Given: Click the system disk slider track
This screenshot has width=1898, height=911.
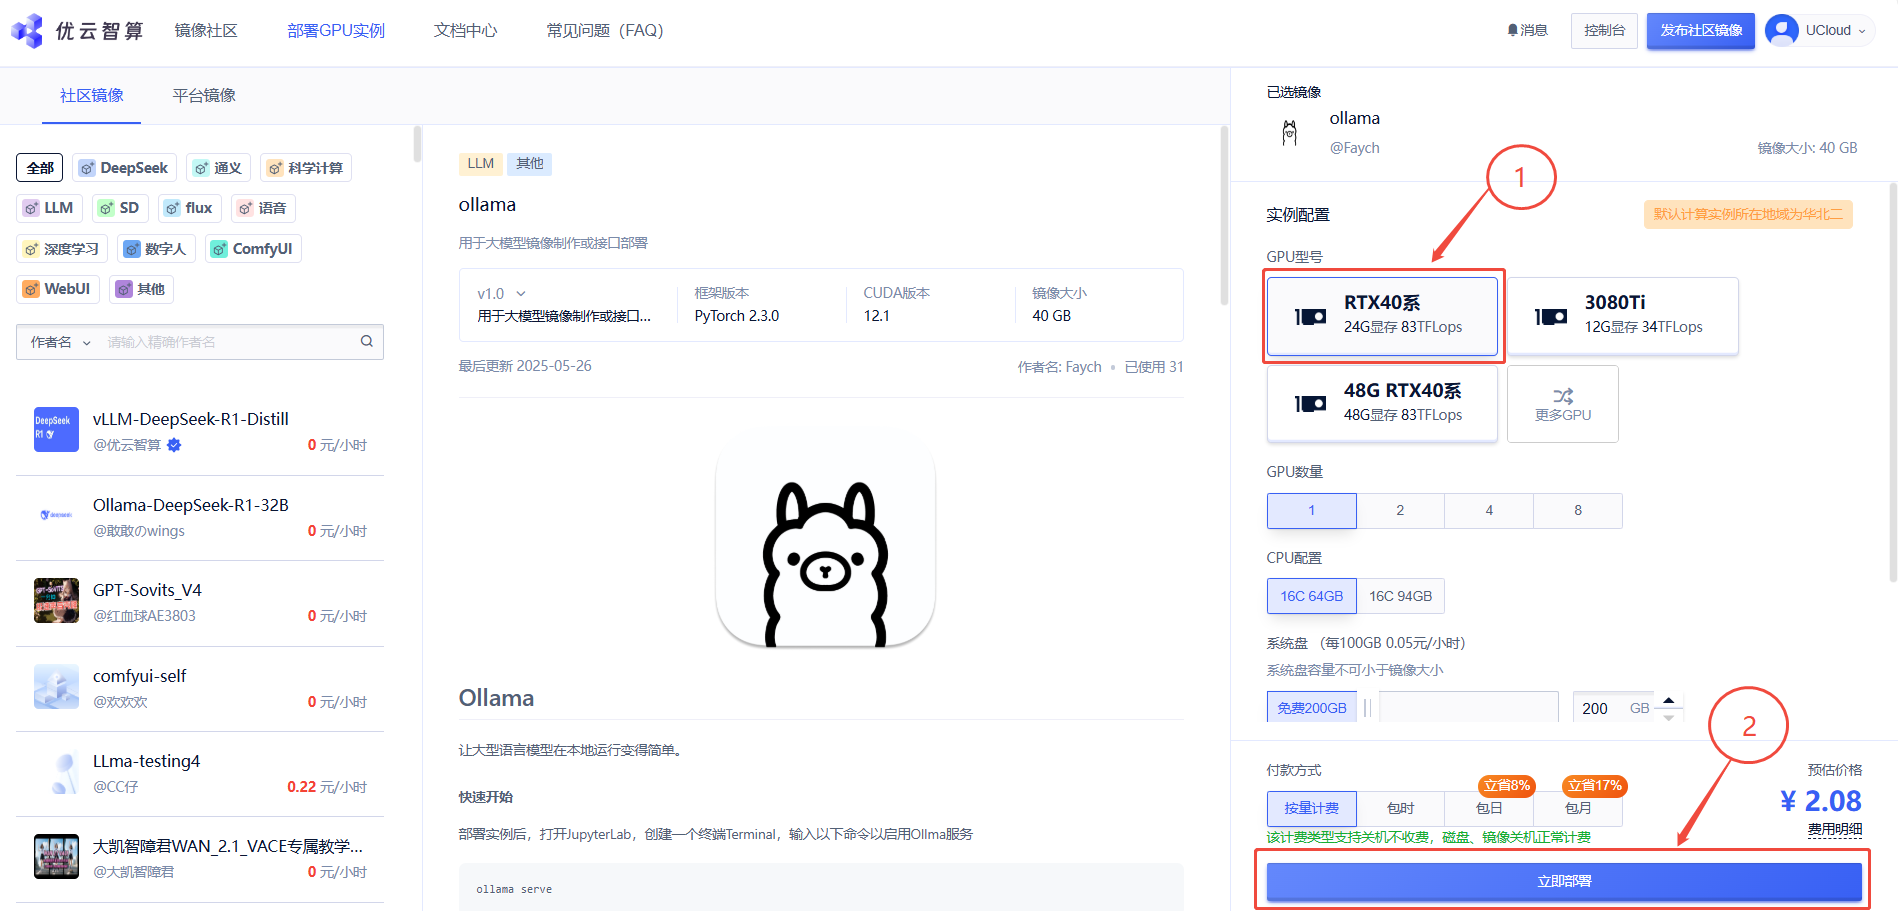Looking at the screenshot, I should coord(1468,707).
